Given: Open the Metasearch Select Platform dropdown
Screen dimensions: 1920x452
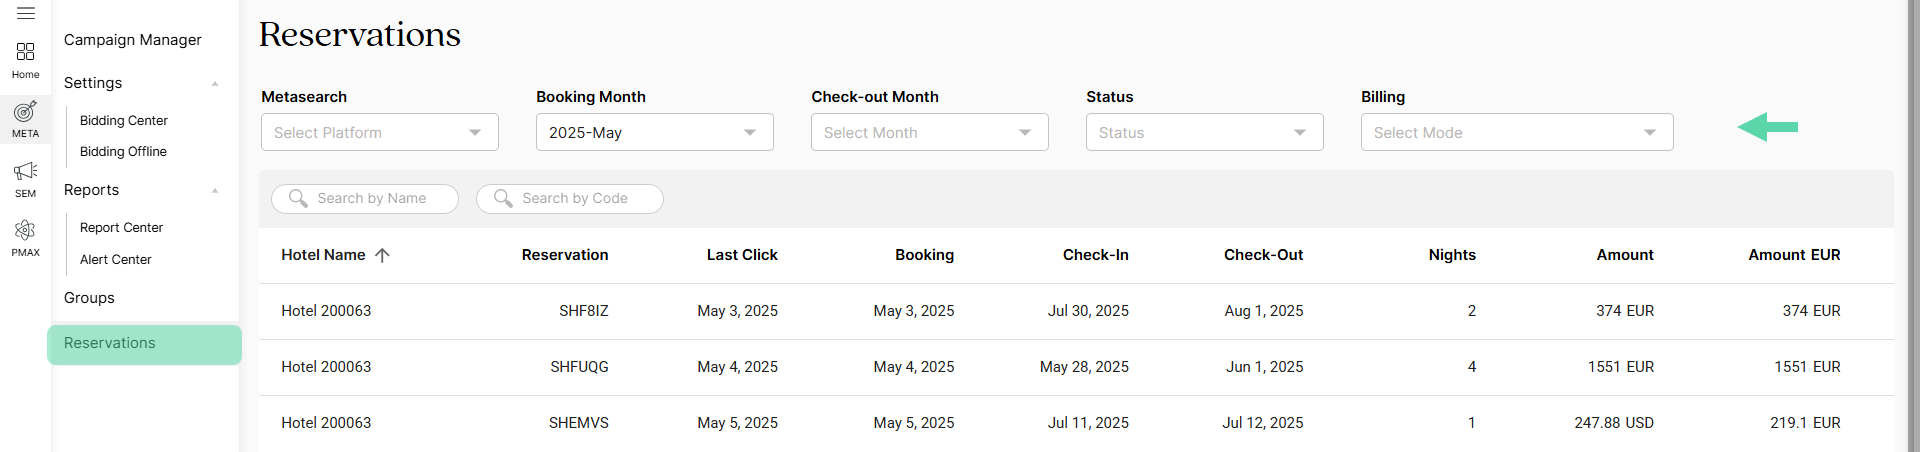Looking at the screenshot, I should point(380,132).
